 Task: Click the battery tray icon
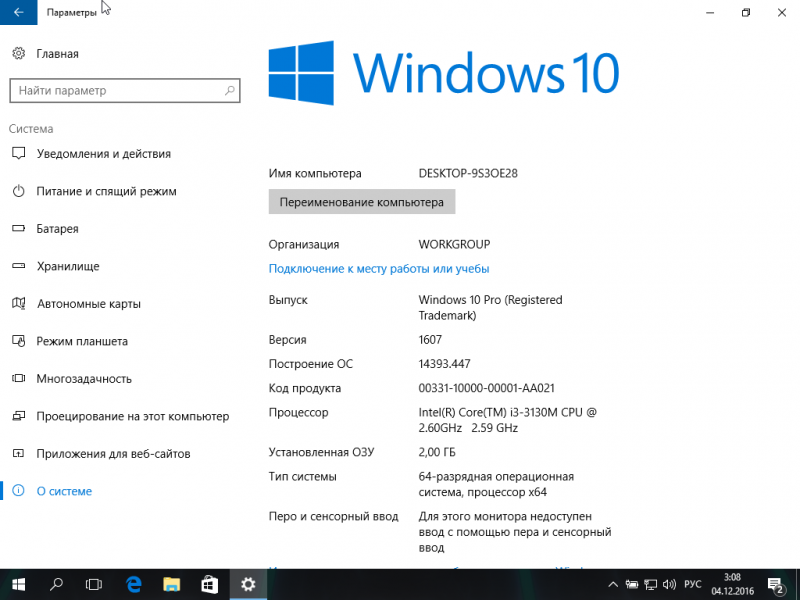click(x=632, y=585)
